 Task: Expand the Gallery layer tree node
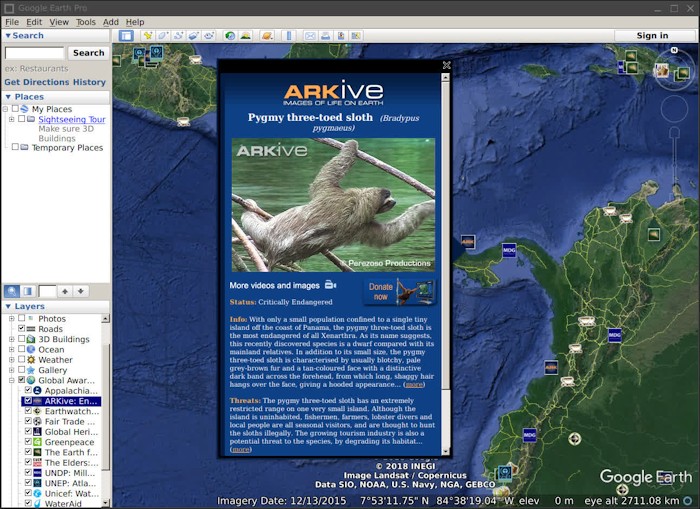[12, 370]
